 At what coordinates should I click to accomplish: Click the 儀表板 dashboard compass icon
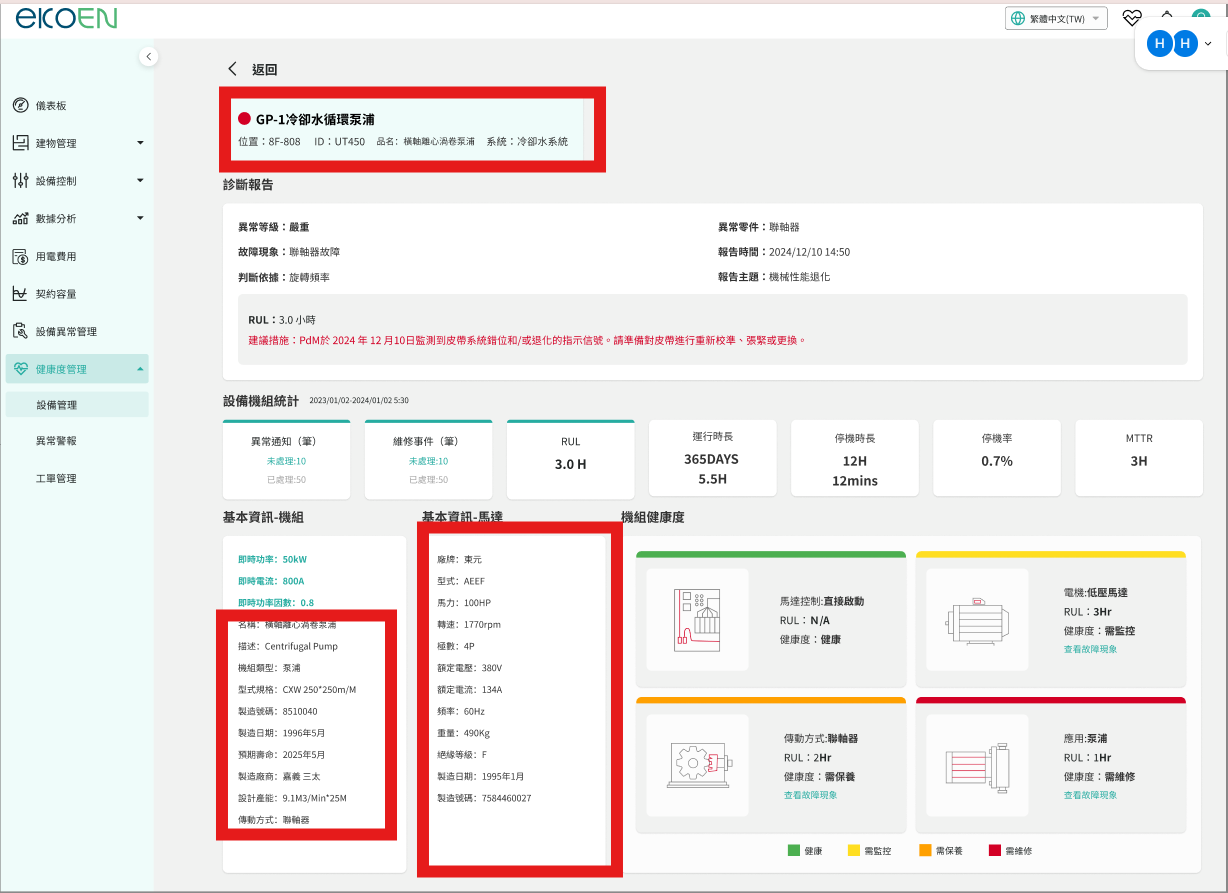coord(20,106)
